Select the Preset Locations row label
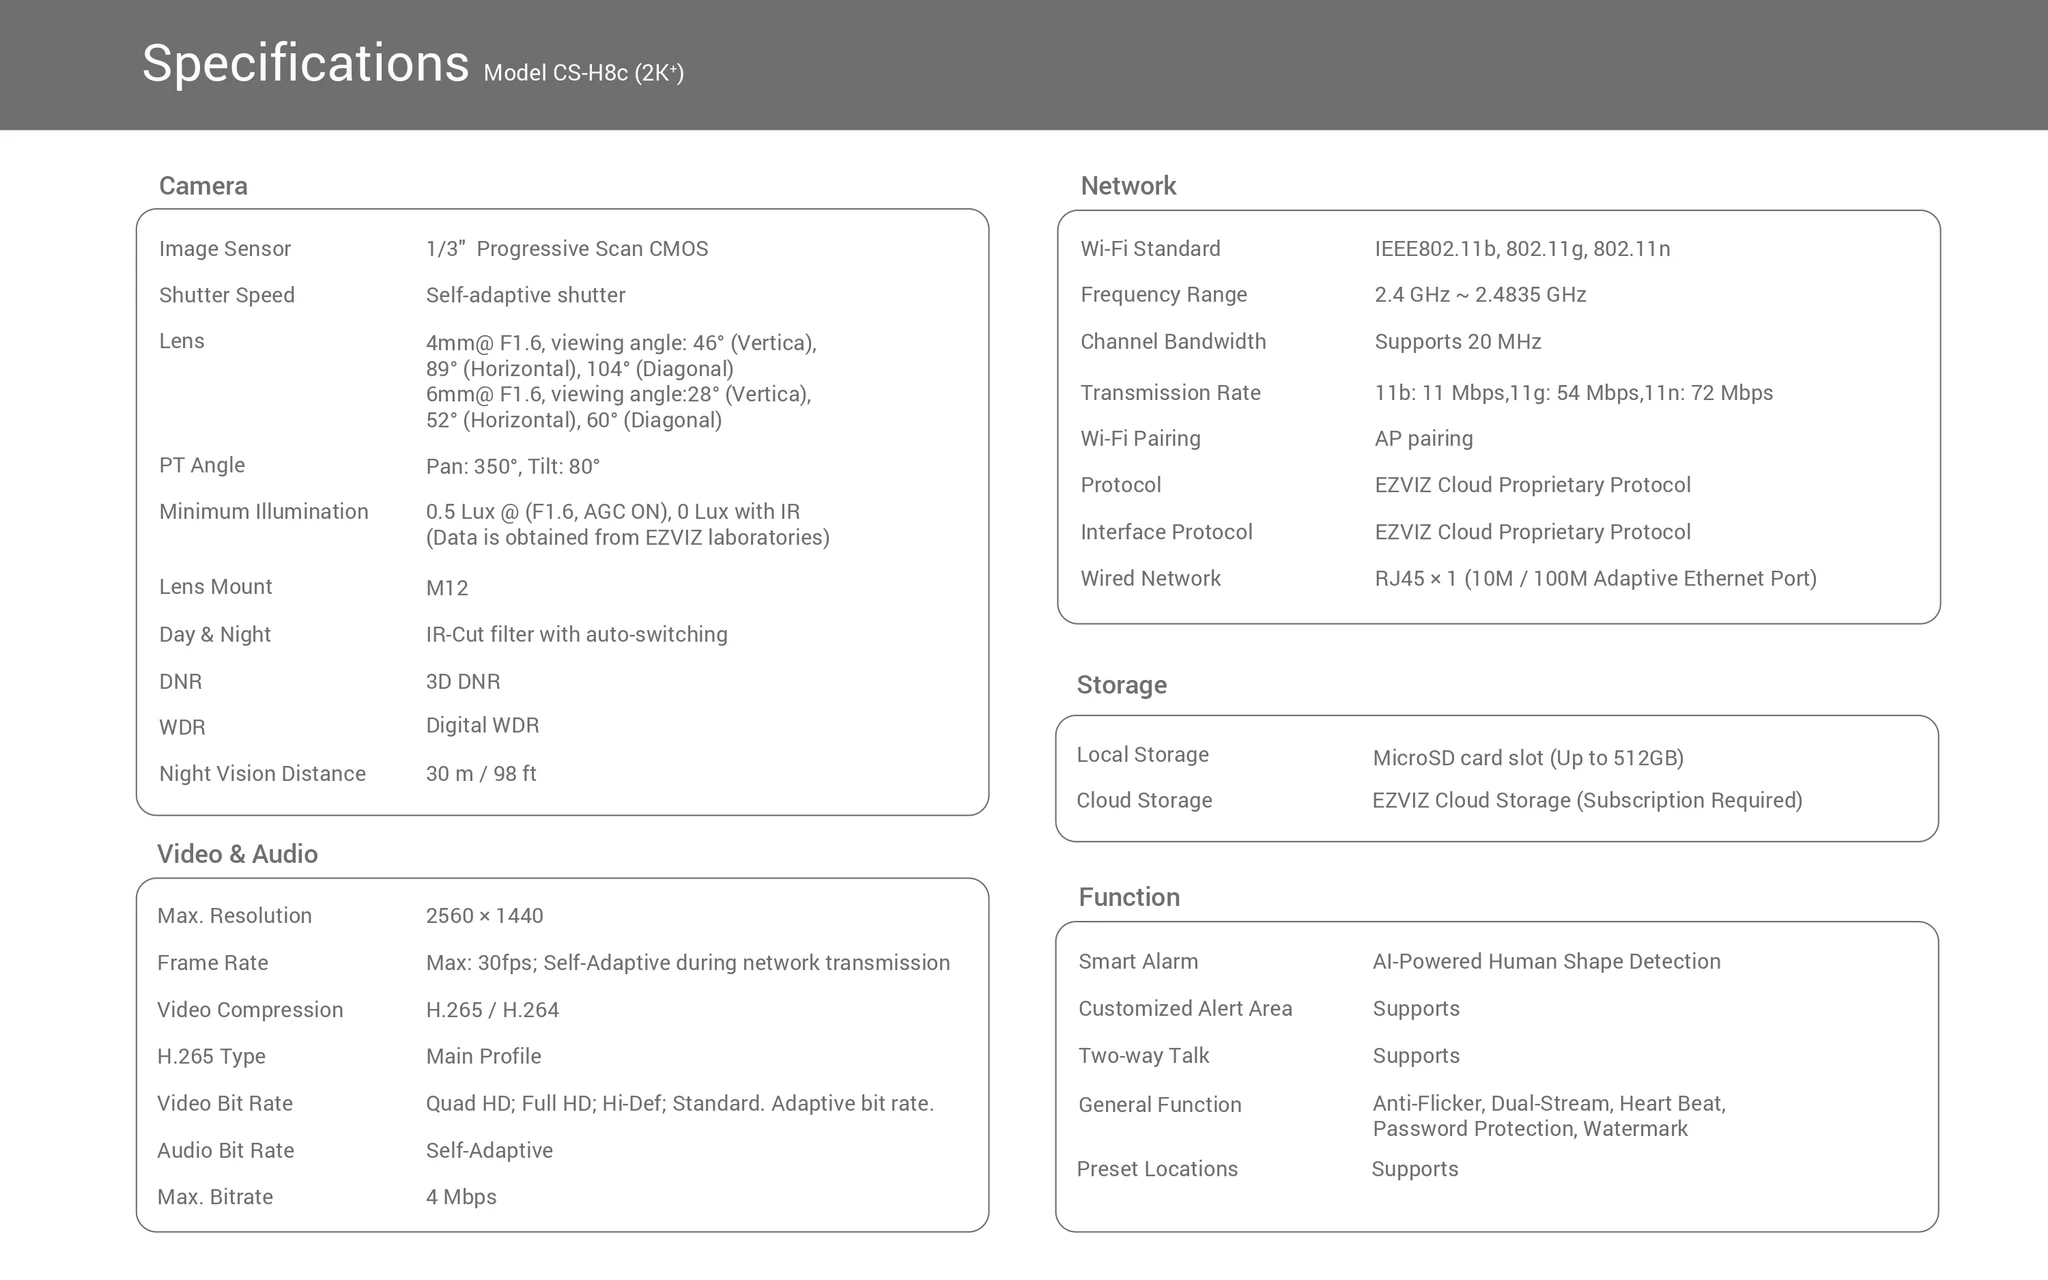 pyautogui.click(x=1157, y=1169)
